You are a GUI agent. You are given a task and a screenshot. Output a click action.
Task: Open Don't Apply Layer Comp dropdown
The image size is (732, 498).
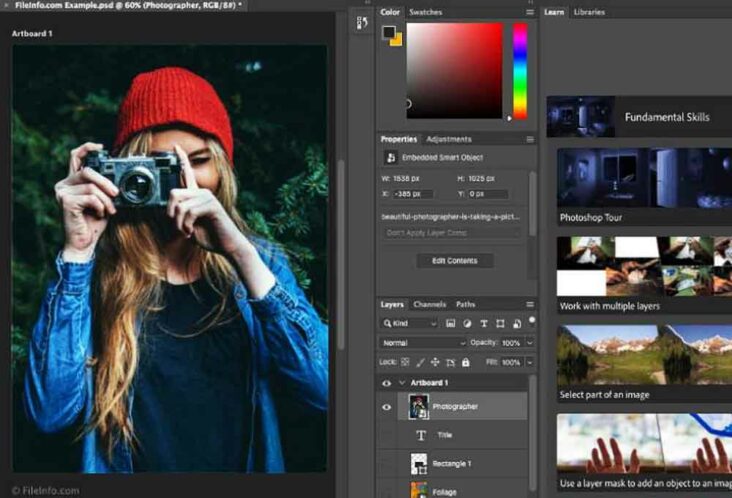point(452,233)
